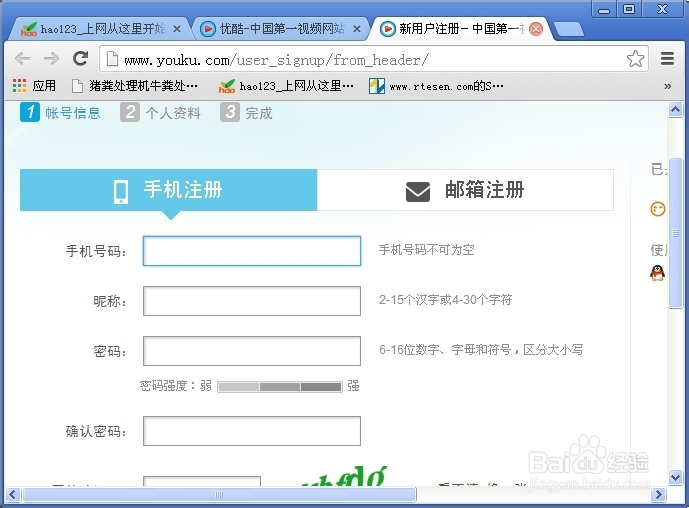Focus the 手机号码 input field
This screenshot has height=508, width=689.
(x=252, y=251)
